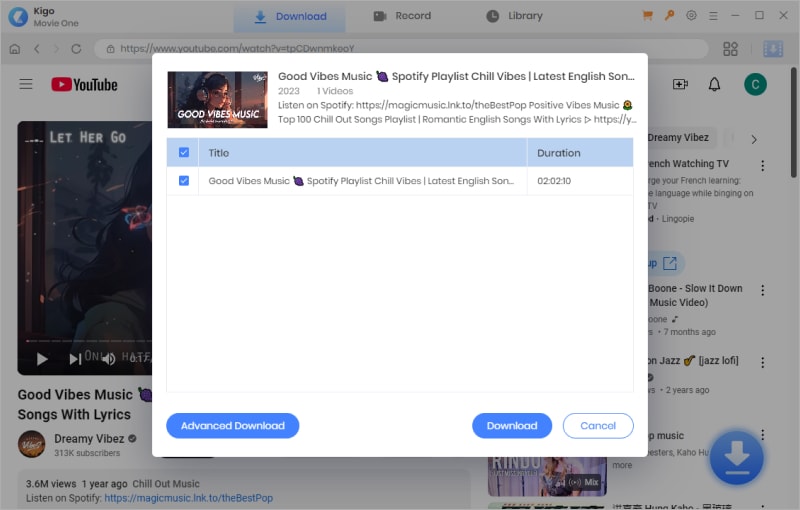This screenshot has width=800, height=510.
Task: Open the account avatar labeled C
Action: [755, 84]
